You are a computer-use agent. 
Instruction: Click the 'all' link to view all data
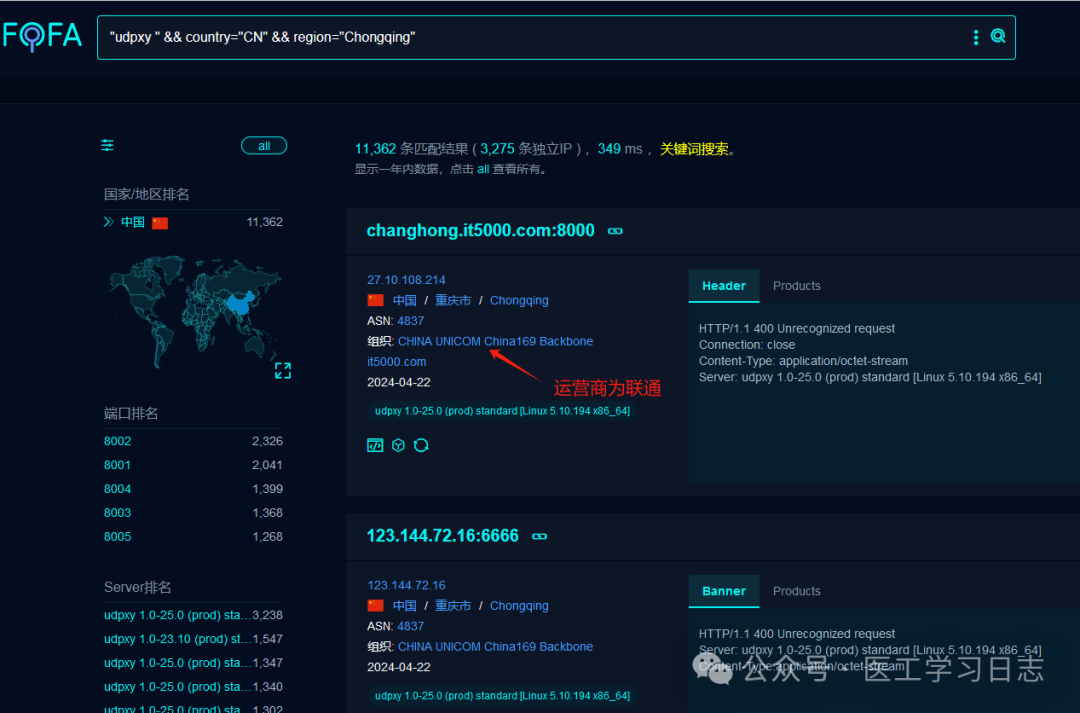(483, 169)
